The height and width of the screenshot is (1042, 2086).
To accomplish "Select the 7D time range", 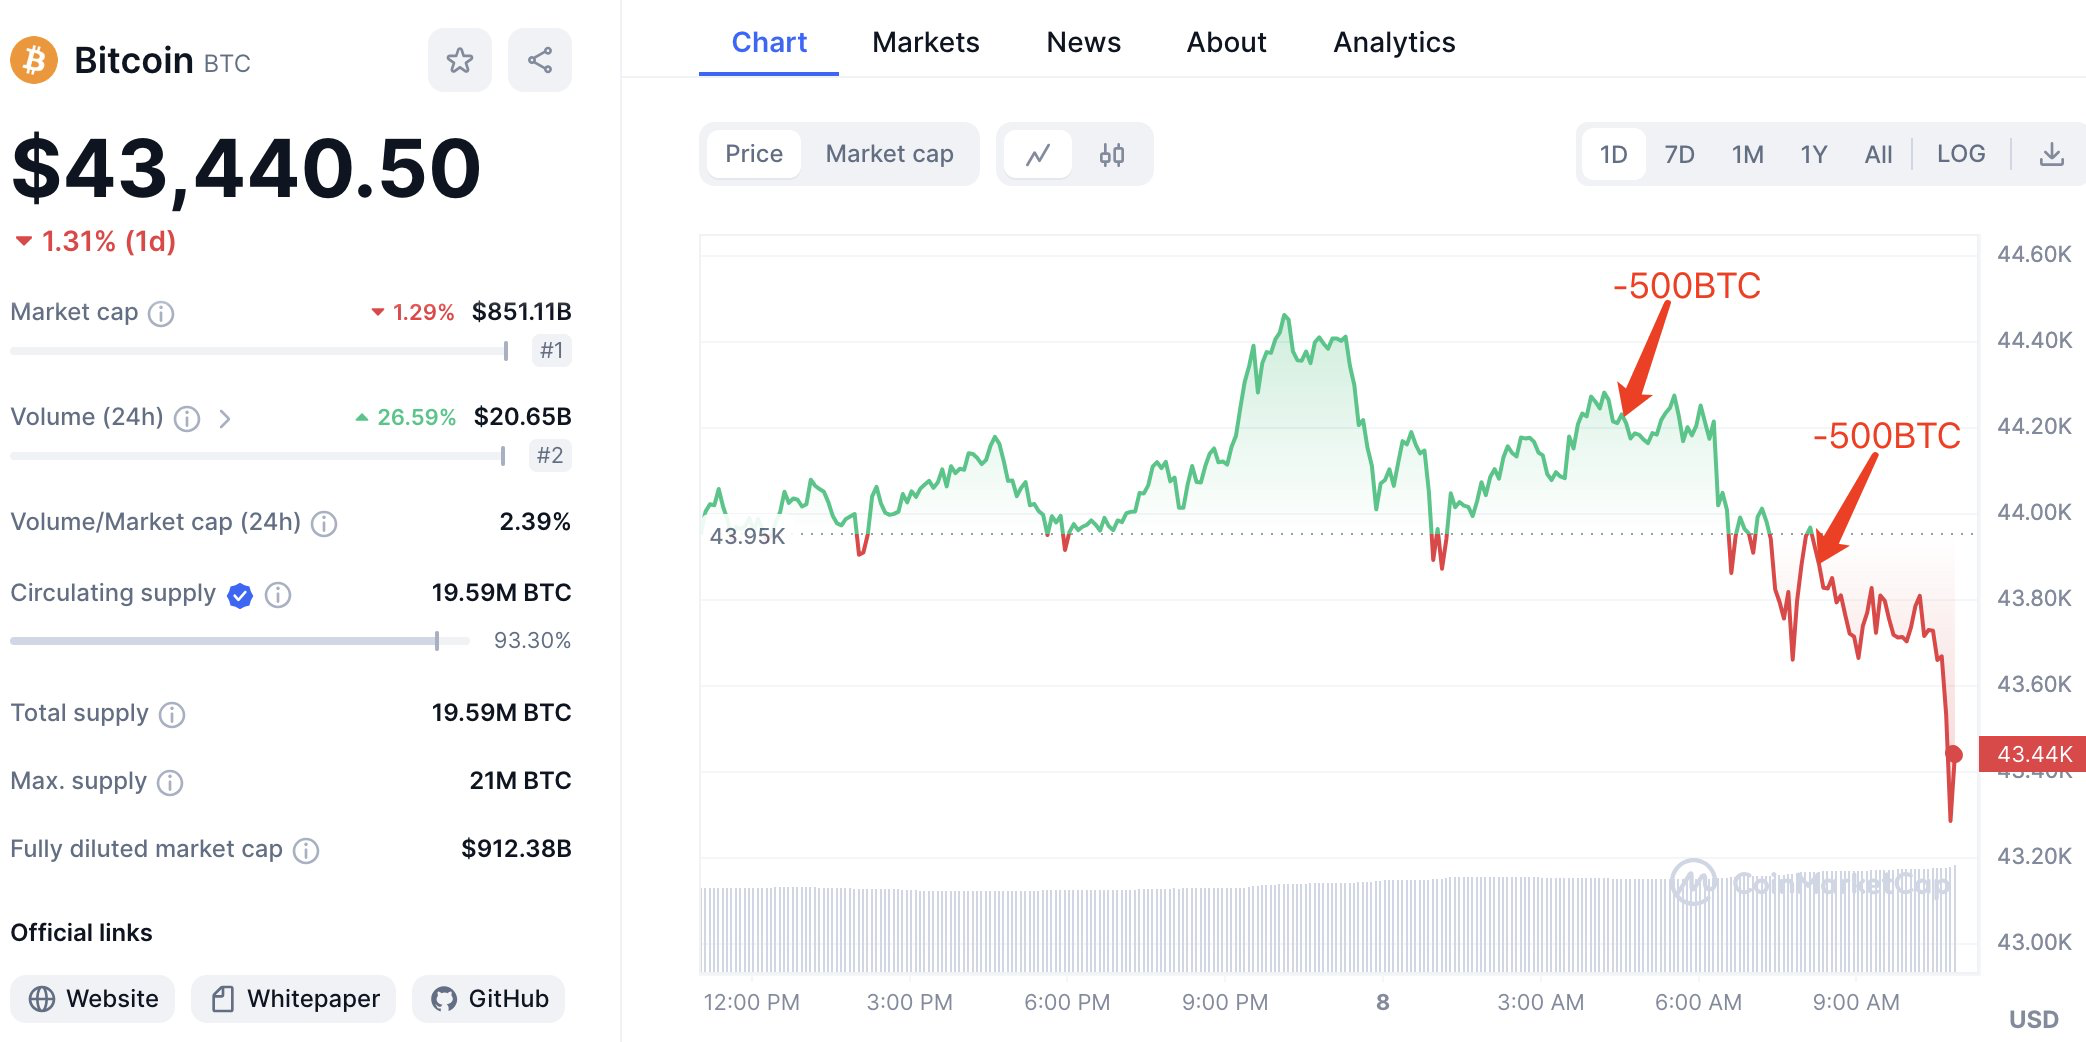I will [1679, 154].
